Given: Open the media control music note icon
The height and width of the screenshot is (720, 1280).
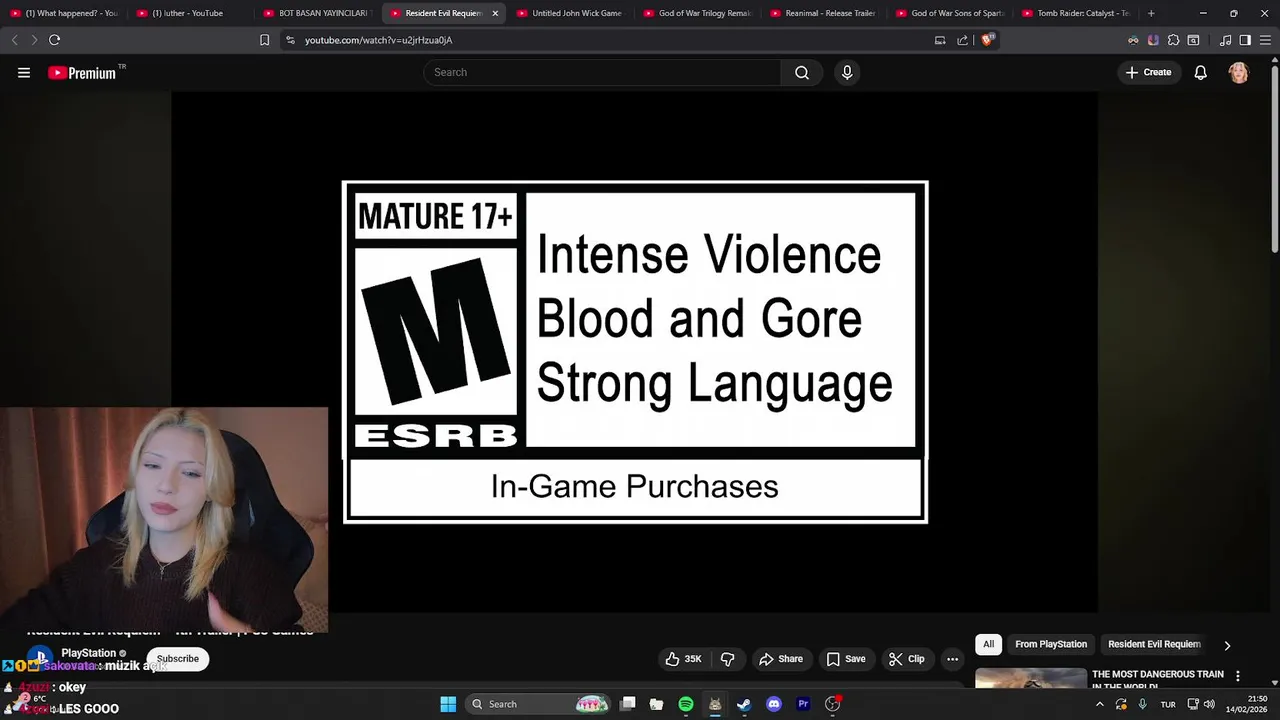Looking at the screenshot, I should pyautogui.click(x=1225, y=40).
